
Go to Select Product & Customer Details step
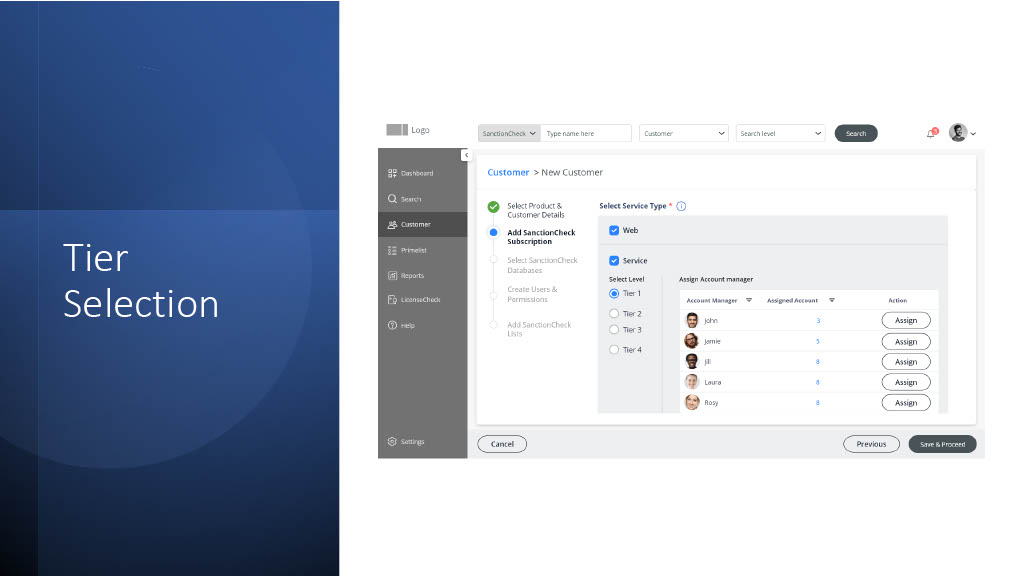pos(536,210)
